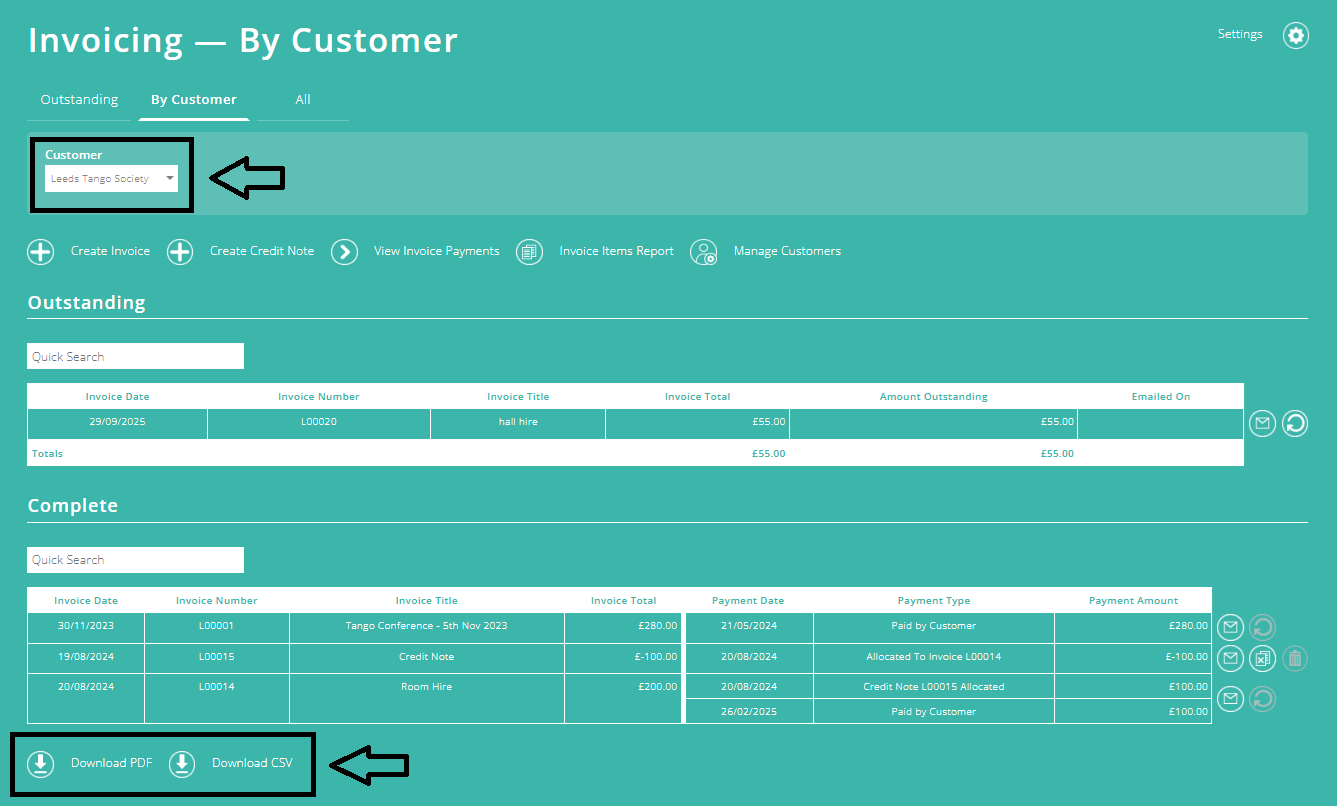Email invoice L00001 using its envelope icon
This screenshot has height=806, width=1337.
[1230, 627]
